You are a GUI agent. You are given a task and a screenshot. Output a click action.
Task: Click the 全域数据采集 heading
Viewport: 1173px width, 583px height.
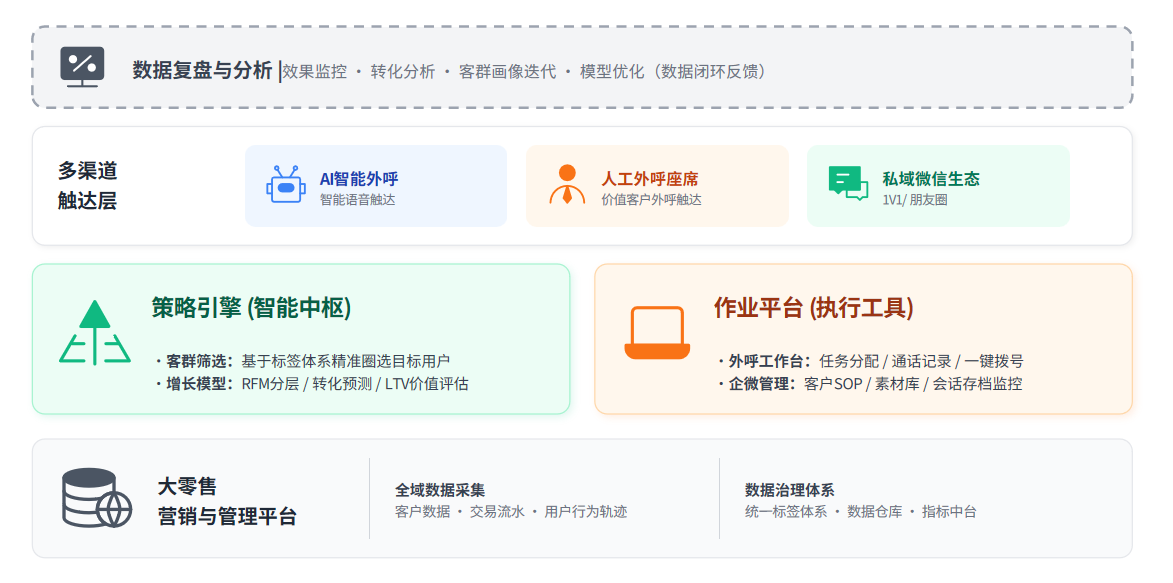coord(440,490)
